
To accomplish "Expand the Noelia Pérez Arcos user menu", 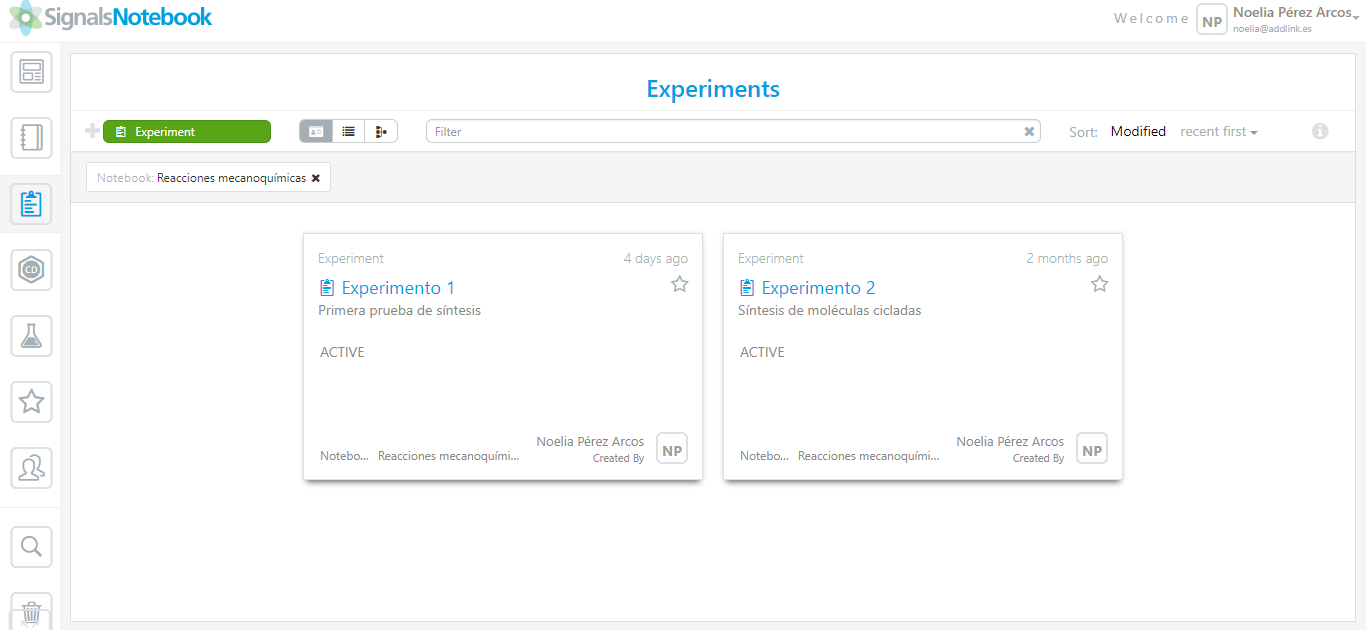I will point(1292,13).
